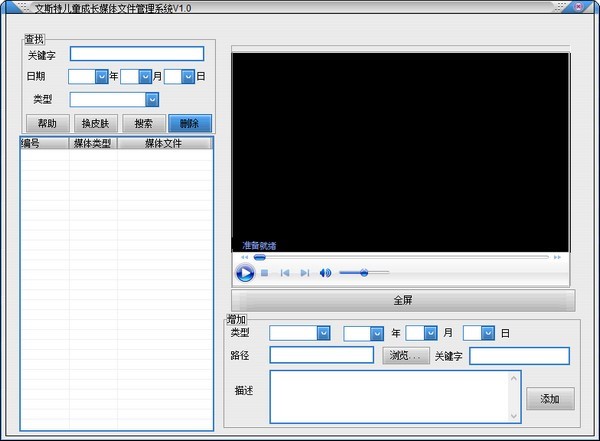Click the 搜索 button
Image resolution: width=600 pixels, height=441 pixels.
pyautogui.click(x=143, y=124)
